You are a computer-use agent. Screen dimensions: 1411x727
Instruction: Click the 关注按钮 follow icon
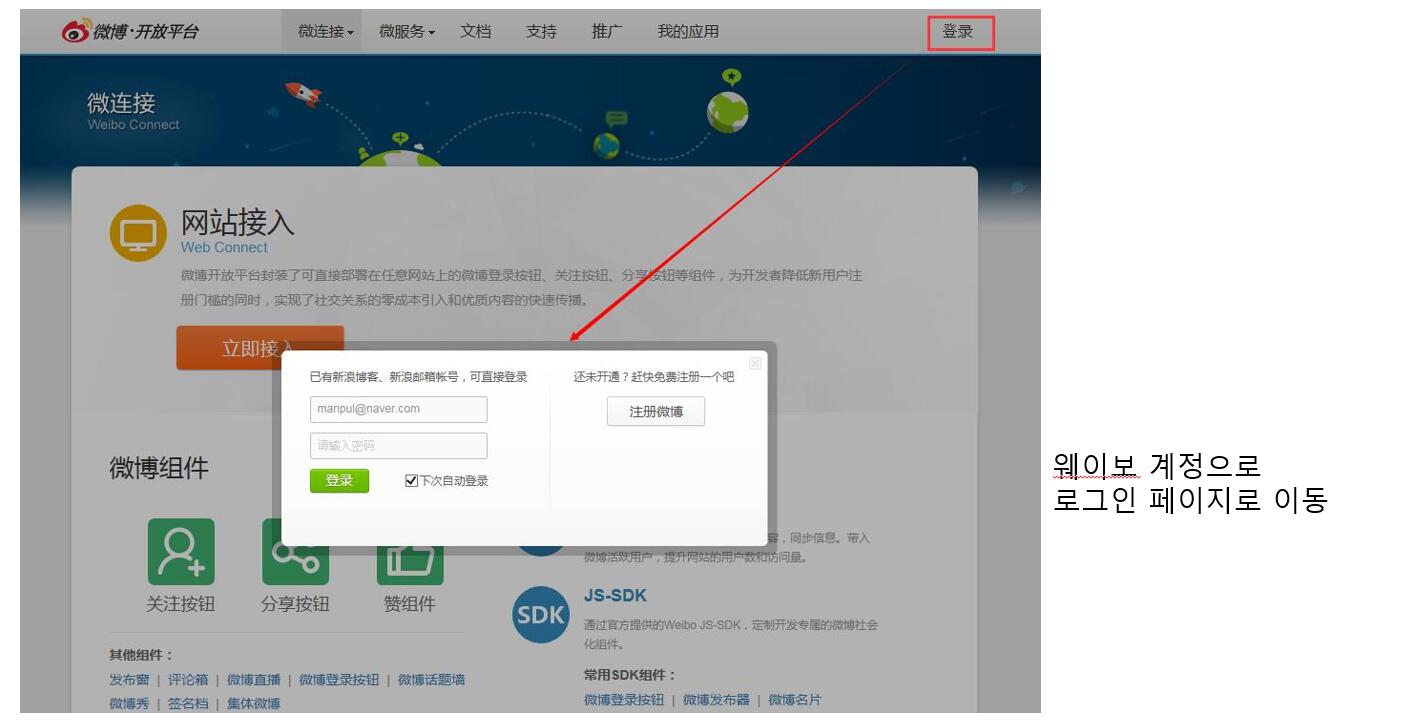[181, 552]
